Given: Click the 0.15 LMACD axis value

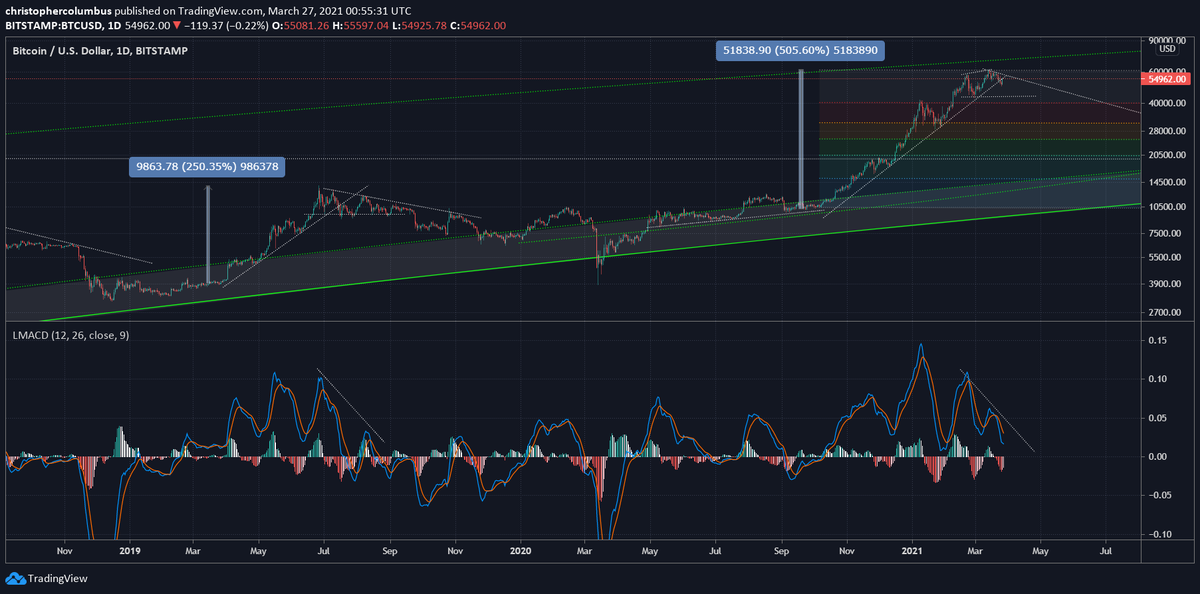Looking at the screenshot, I should (1158, 340).
